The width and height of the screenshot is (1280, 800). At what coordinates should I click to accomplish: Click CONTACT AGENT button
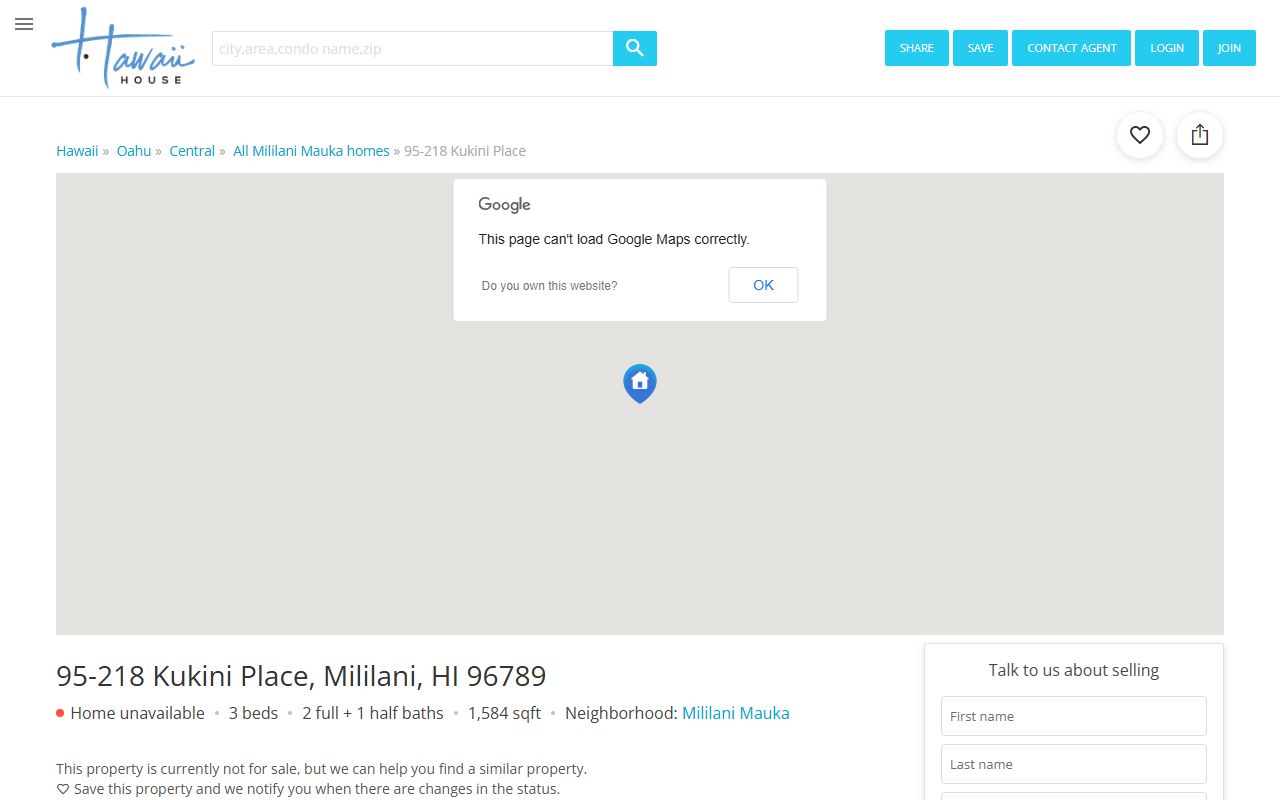click(x=1072, y=48)
